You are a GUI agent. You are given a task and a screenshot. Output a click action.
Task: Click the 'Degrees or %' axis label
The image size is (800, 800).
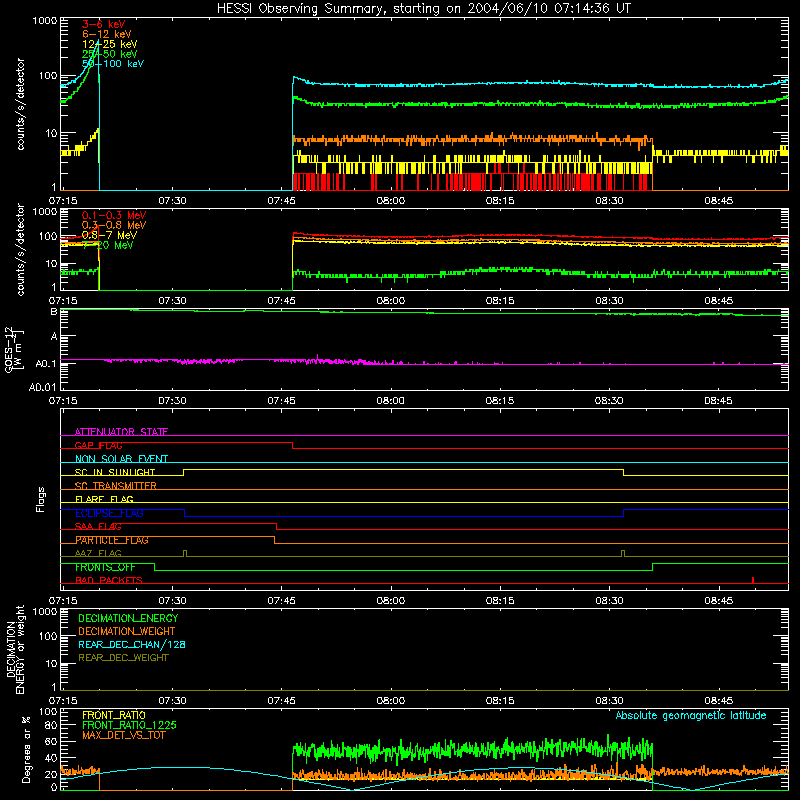click(x=26, y=749)
